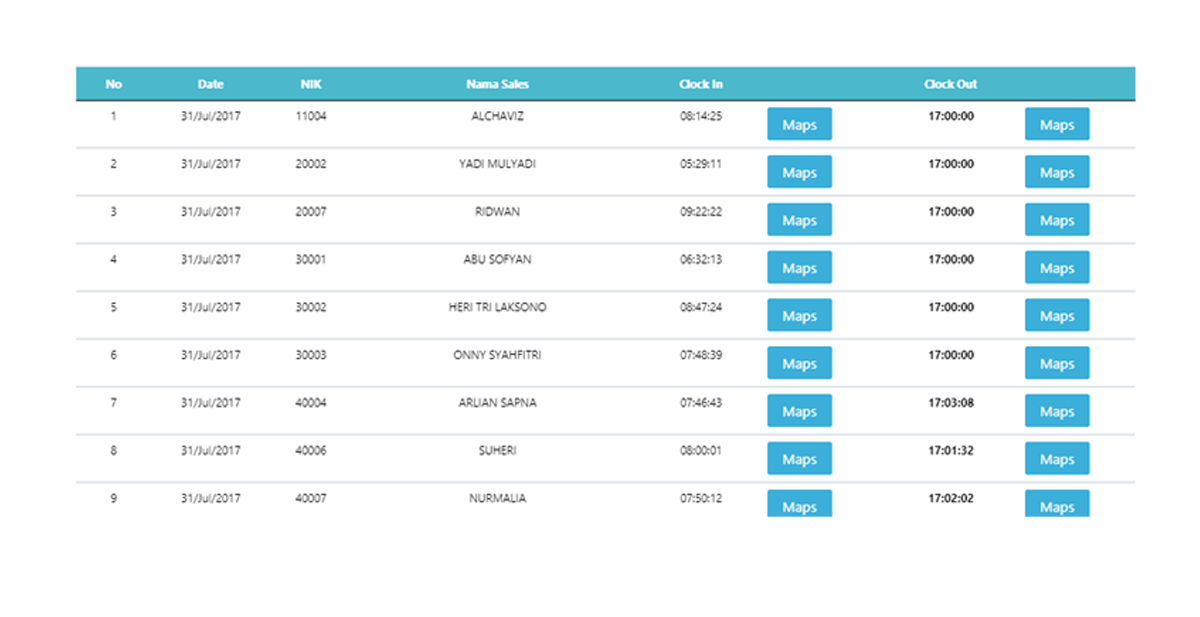Screen dimensions: 1200x617
Task: Open Clock Out Maps for RIDWAN
Action: [x=1056, y=221]
